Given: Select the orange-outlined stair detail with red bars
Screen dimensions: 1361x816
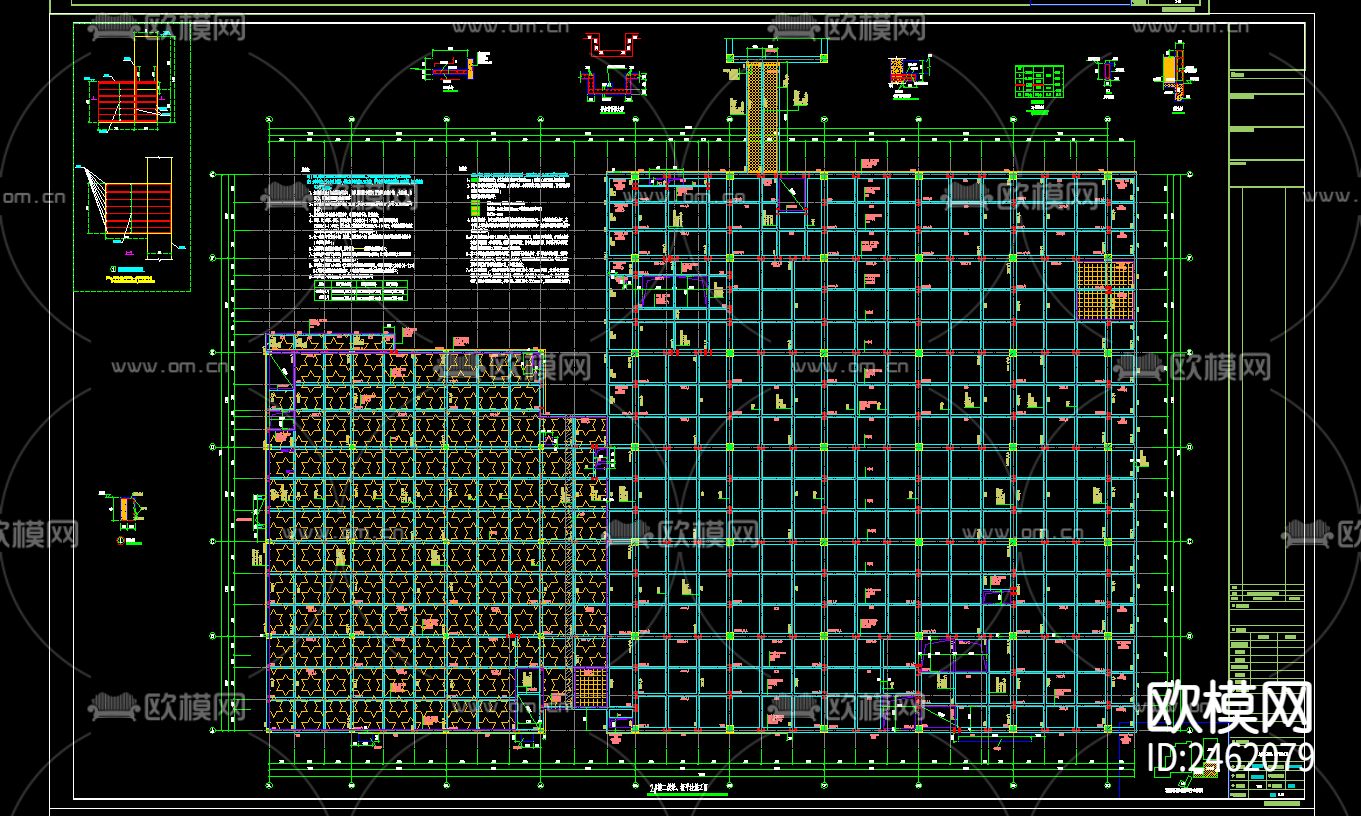Looking at the screenshot, I should click(133, 206).
